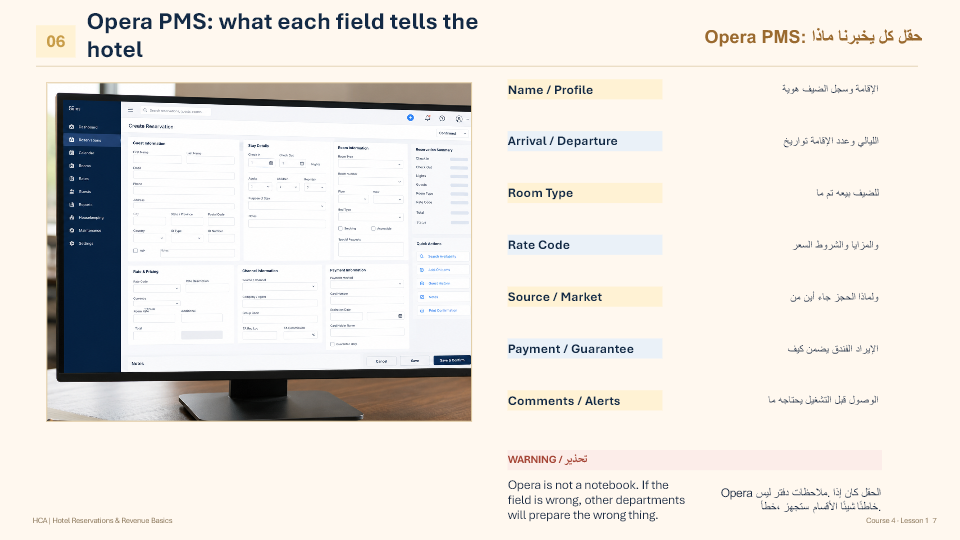960x540 pixels.
Task: Click the search reservations field at top
Action: tap(176, 111)
